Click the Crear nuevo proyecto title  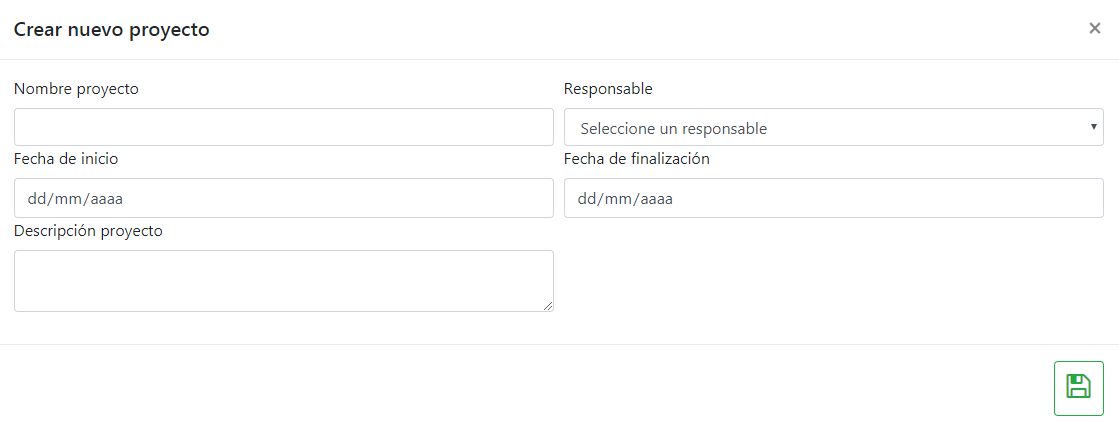pyautogui.click(x=111, y=30)
